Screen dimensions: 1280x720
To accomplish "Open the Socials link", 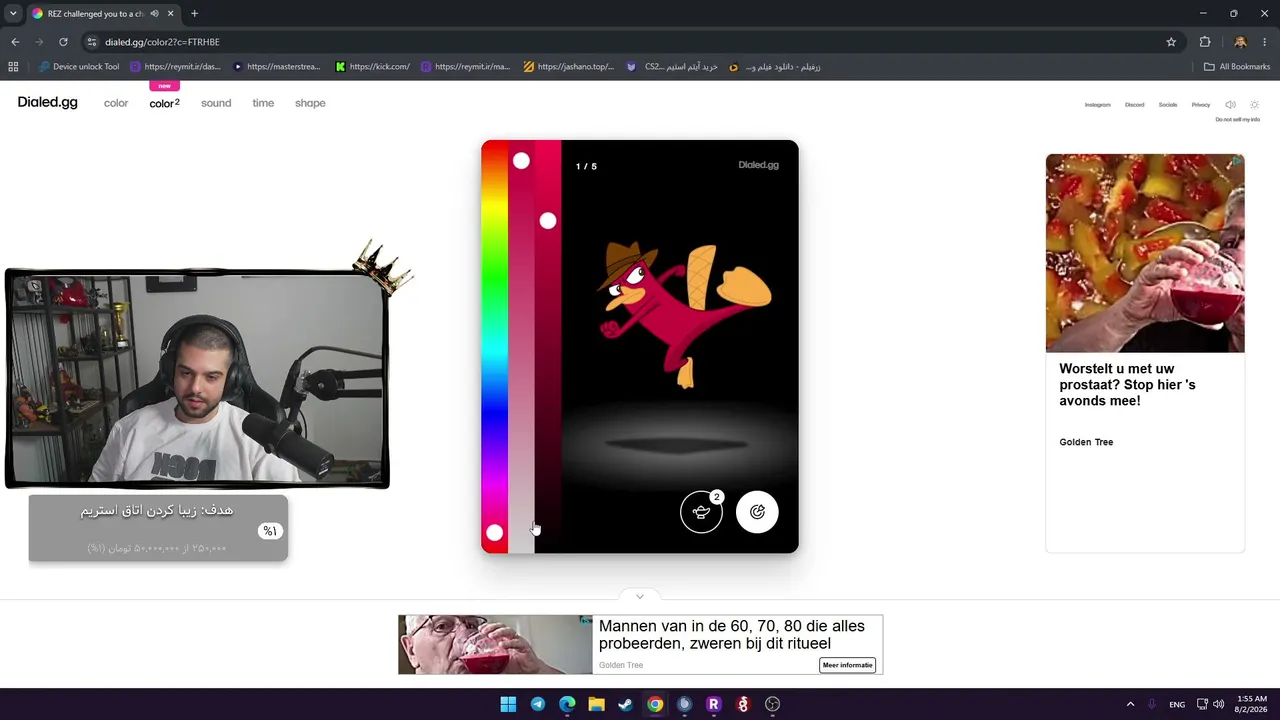I will click(1168, 105).
